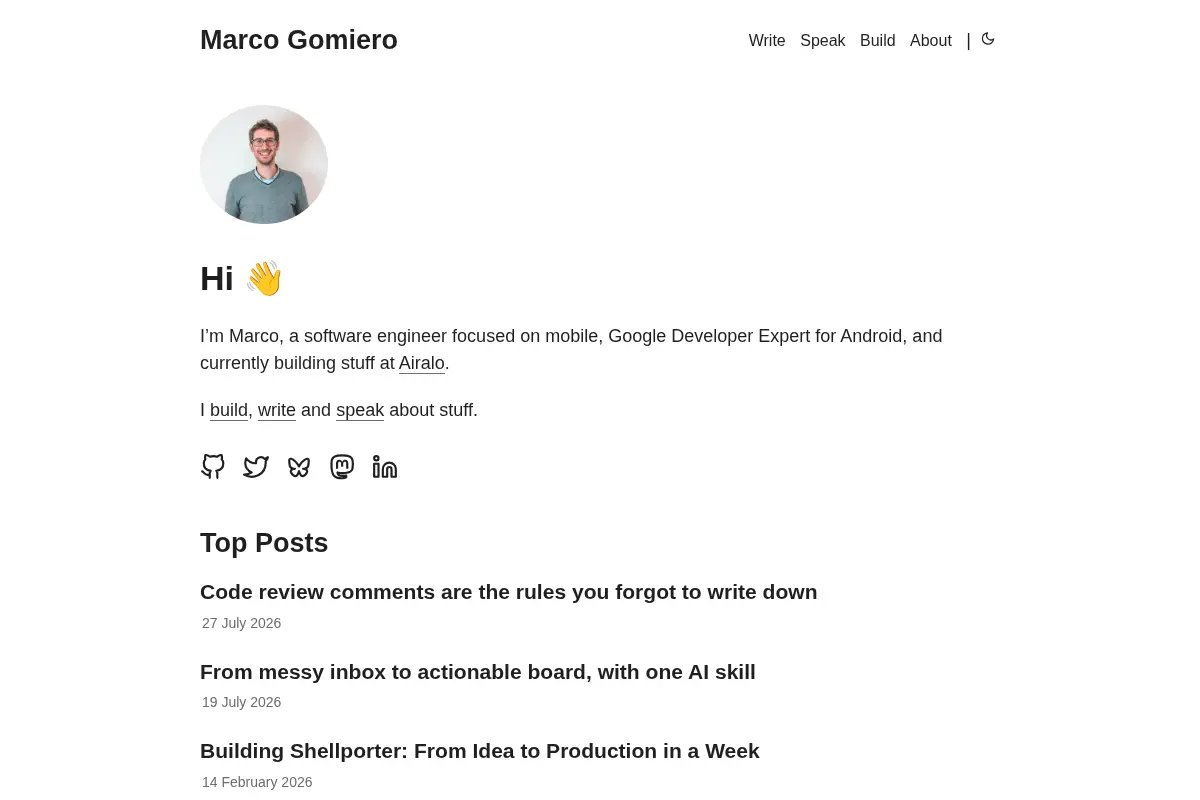Go to the Write page

coord(767,41)
